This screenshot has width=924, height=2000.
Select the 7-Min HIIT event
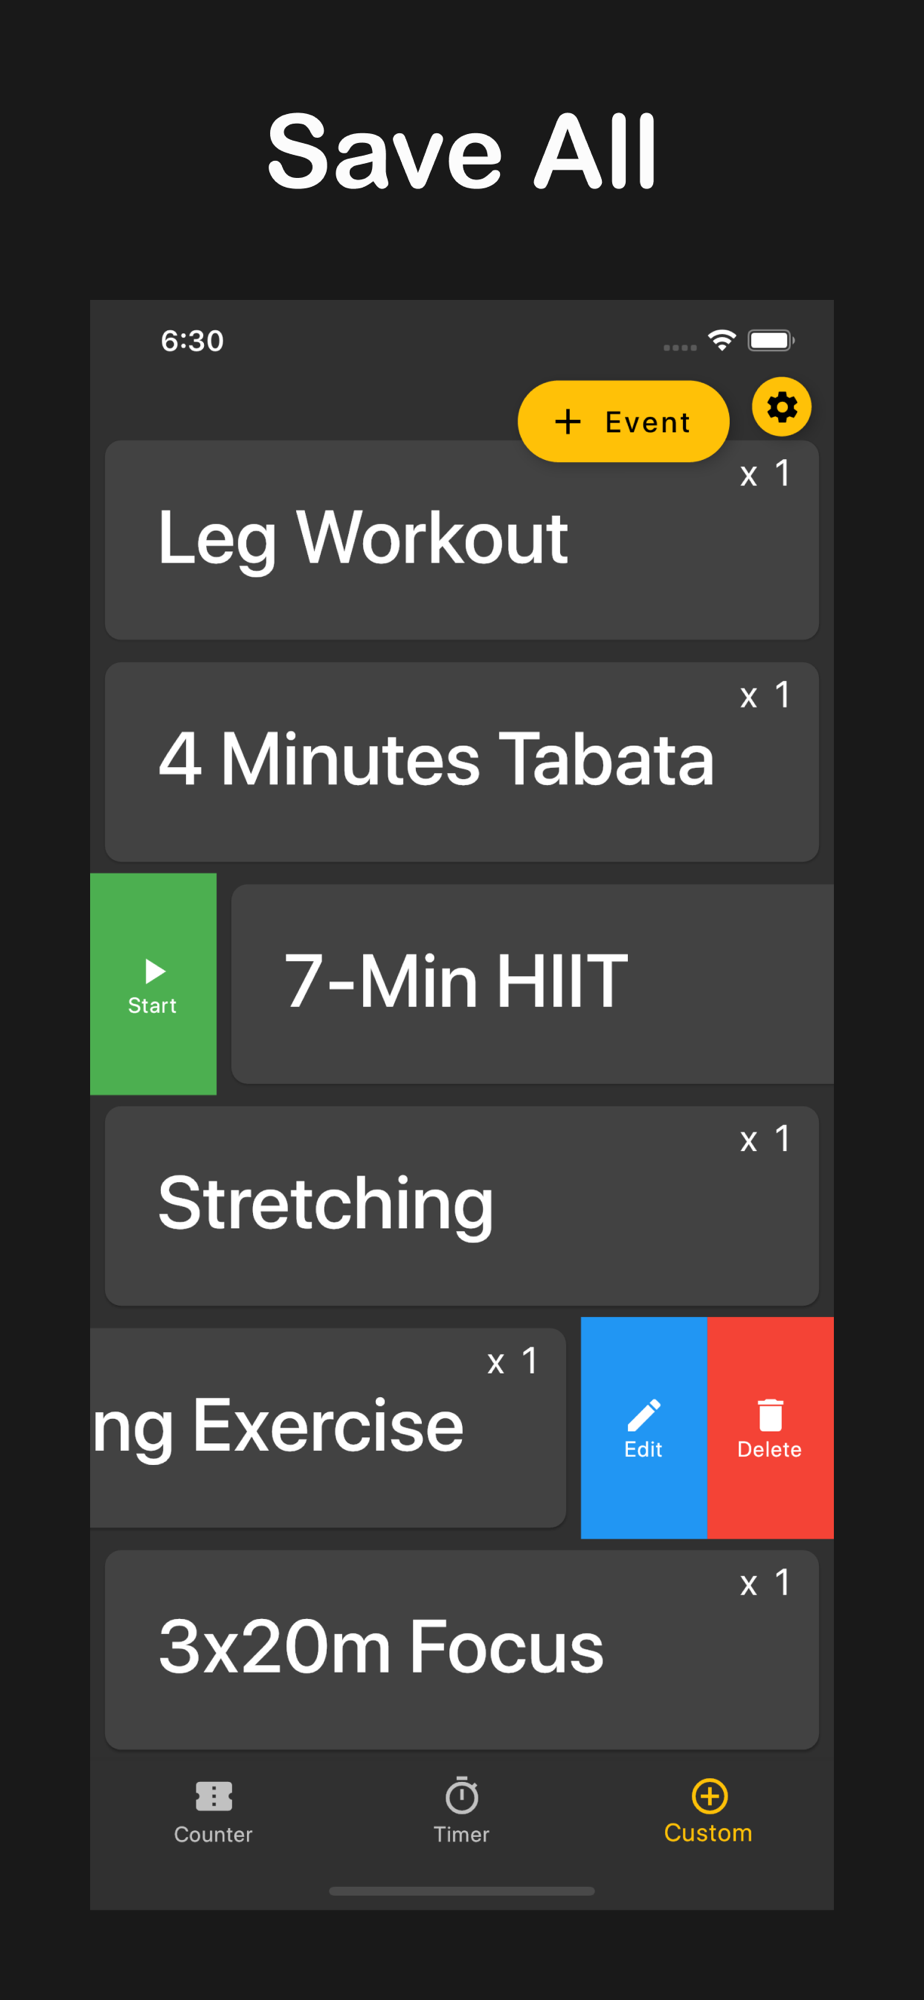click(530, 983)
